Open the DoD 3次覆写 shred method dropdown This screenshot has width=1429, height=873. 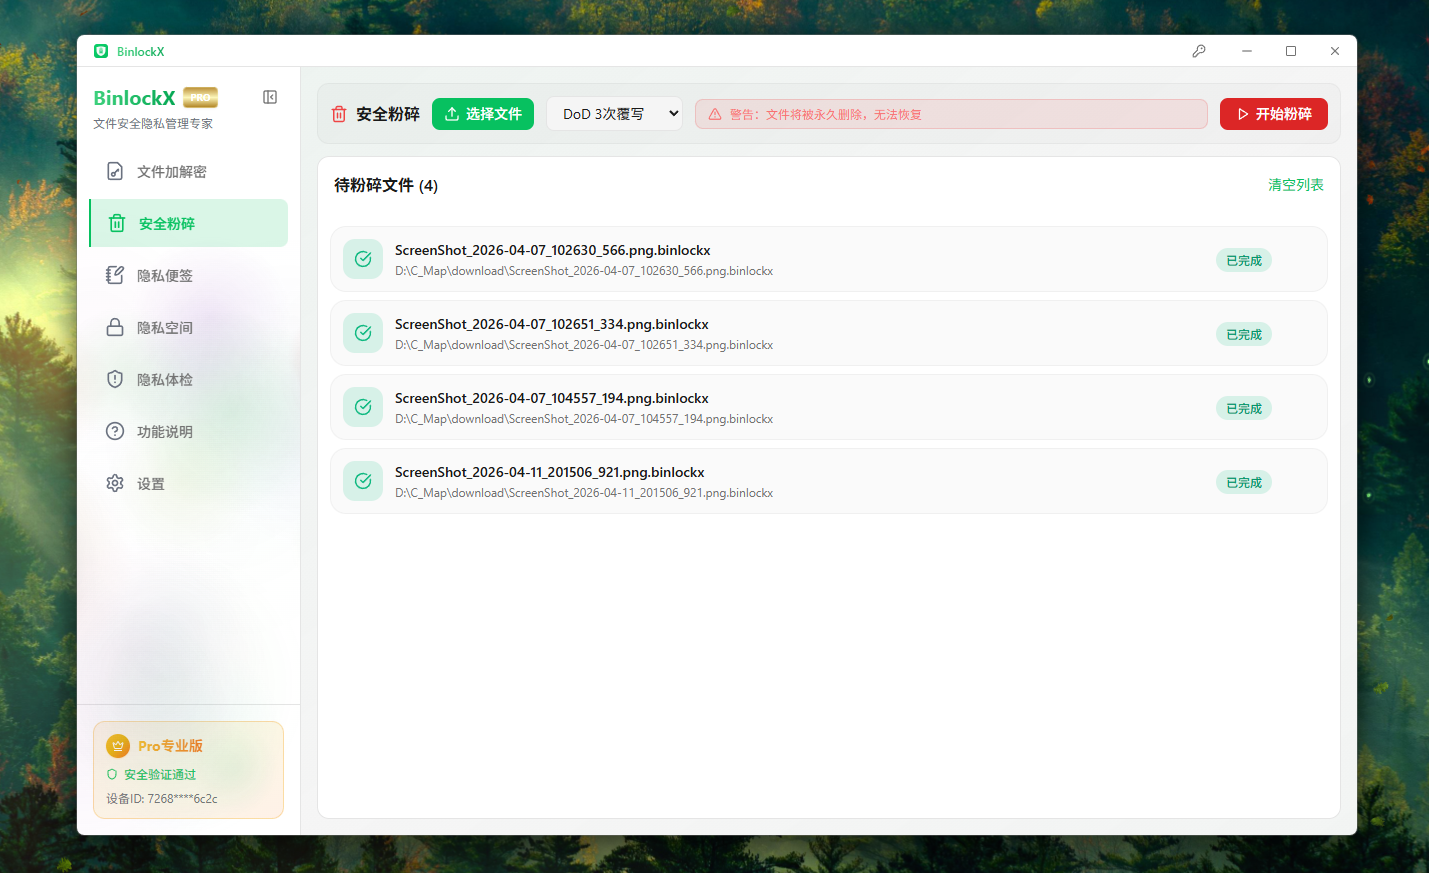click(615, 114)
